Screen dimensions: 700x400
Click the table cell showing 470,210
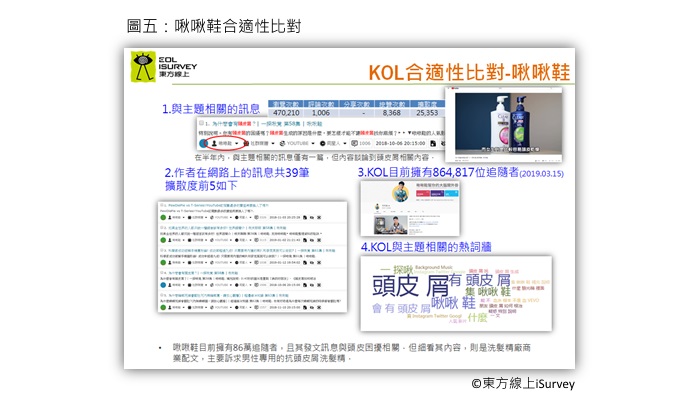[x=286, y=113]
